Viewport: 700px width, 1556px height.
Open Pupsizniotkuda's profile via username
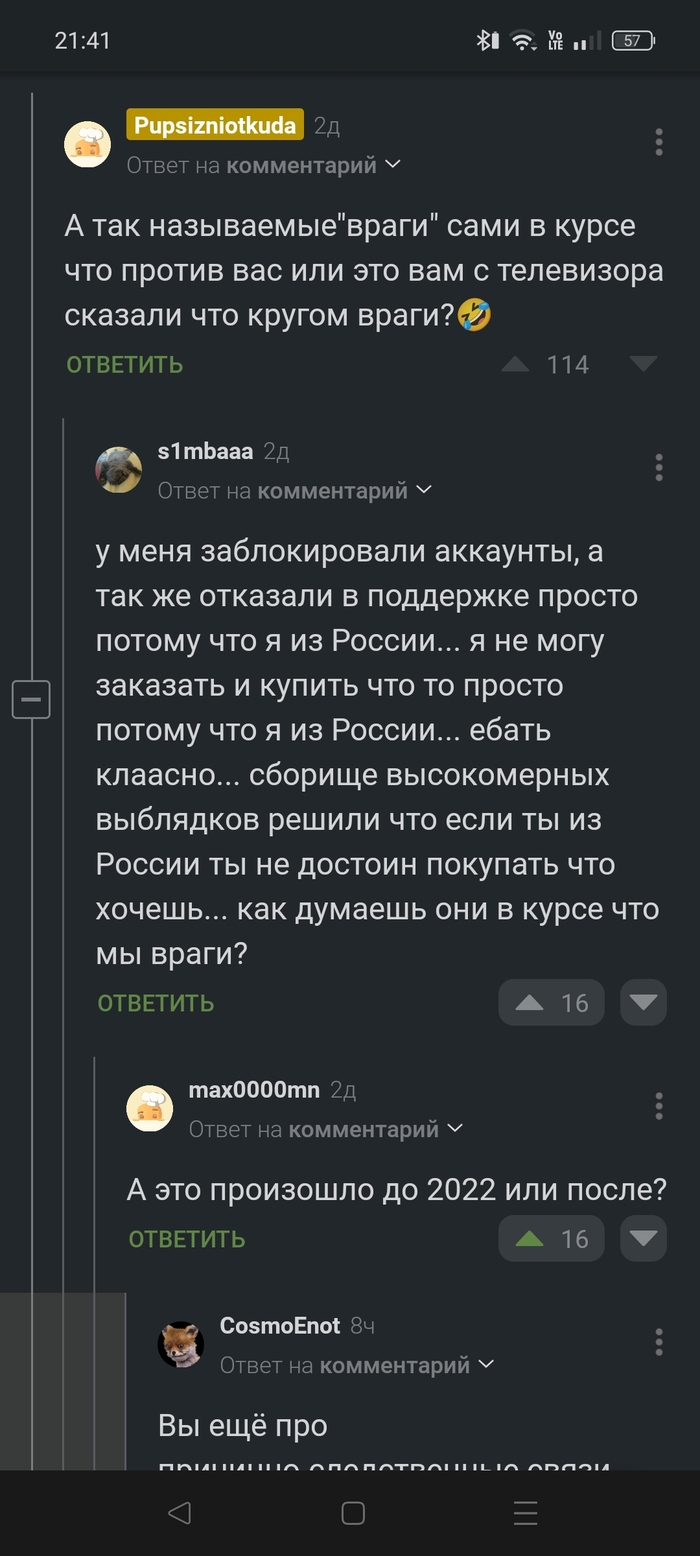[214, 126]
